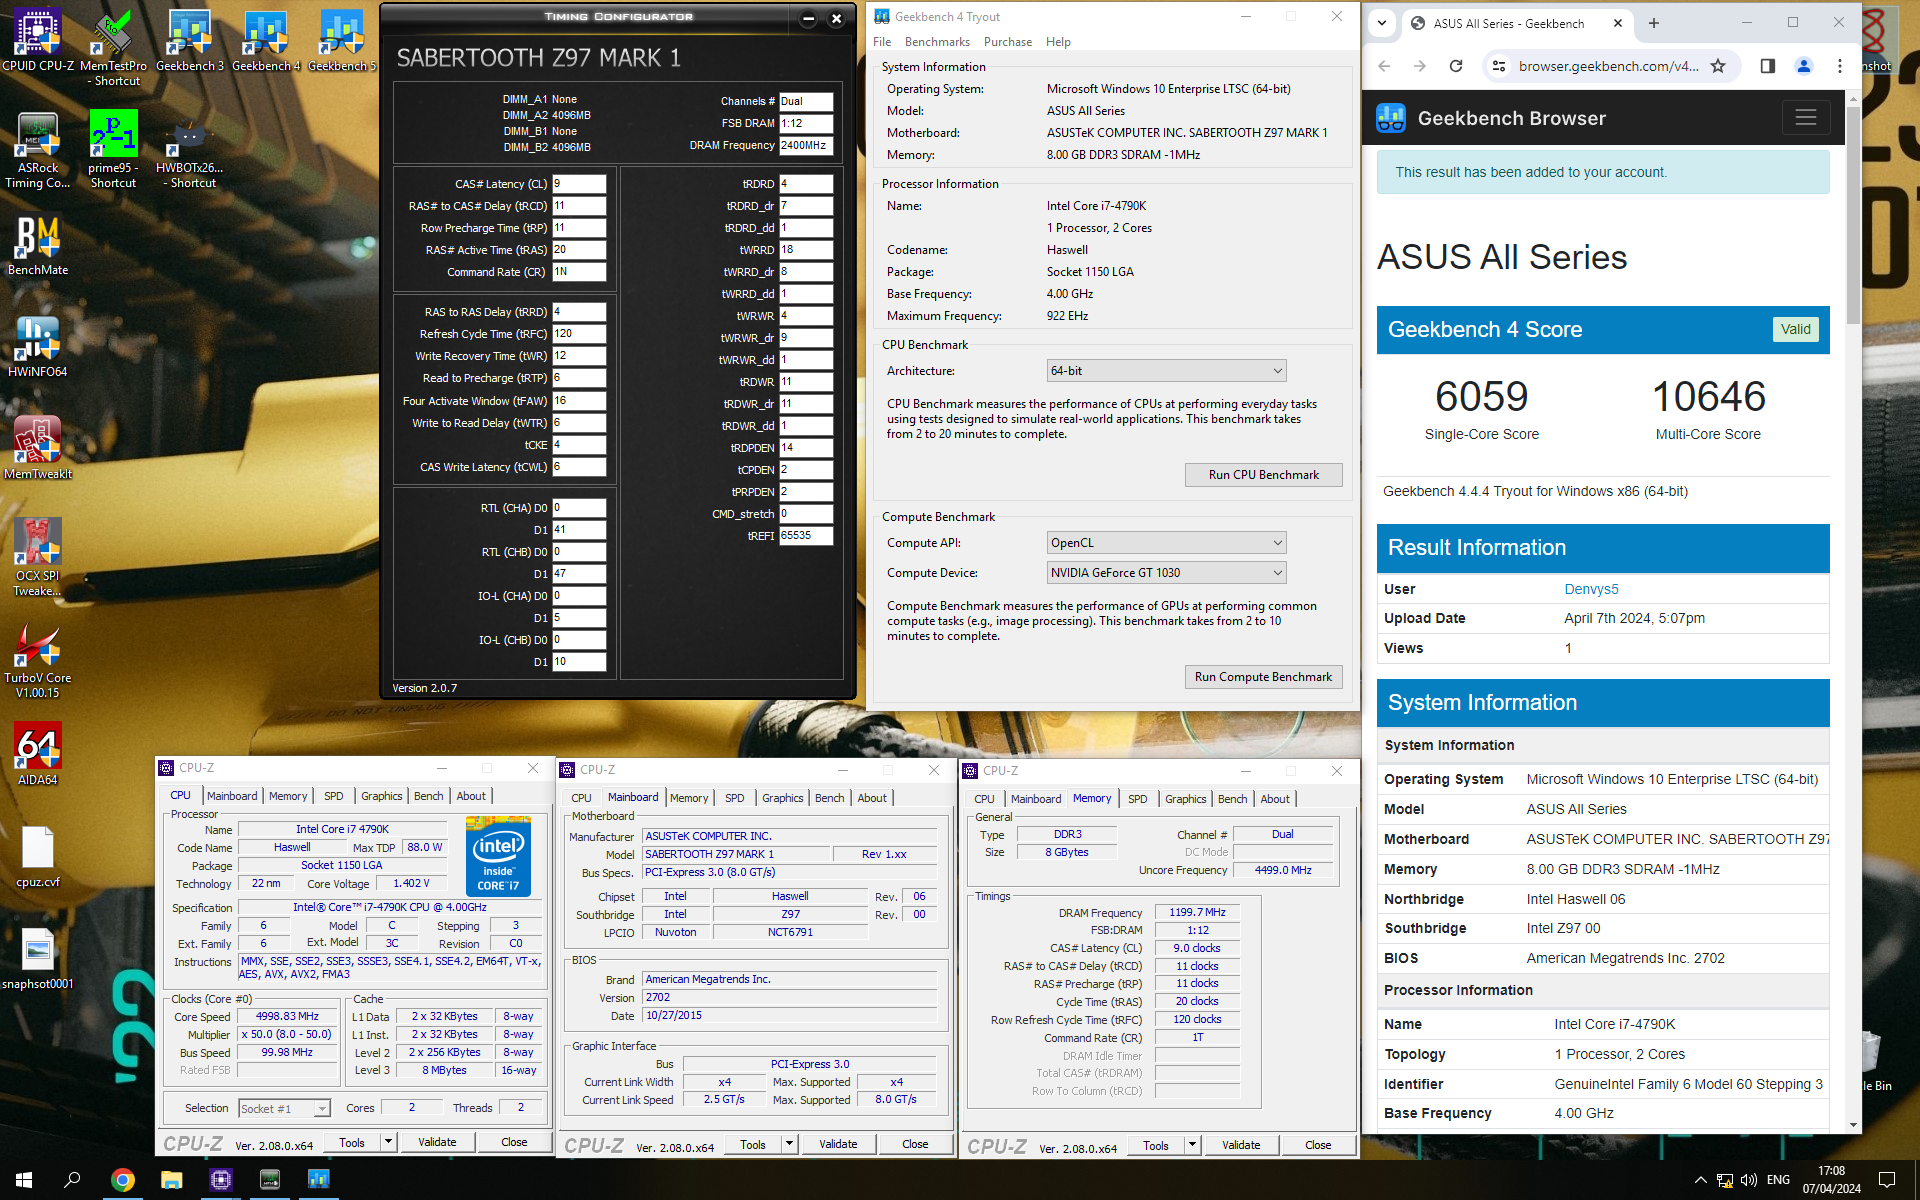
Task: Open Geekbench Purchase menu
Action: pos(1008,42)
